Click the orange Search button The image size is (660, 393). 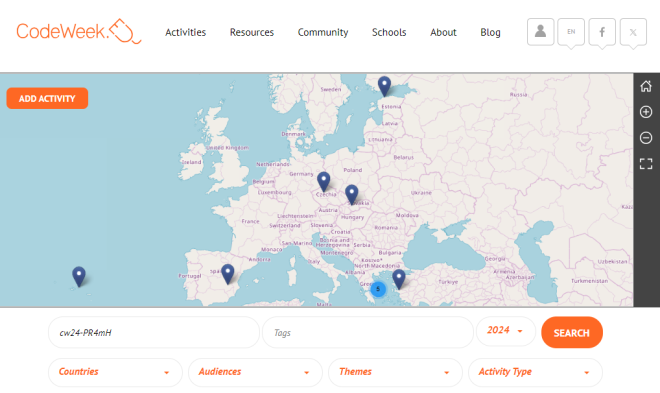point(572,332)
